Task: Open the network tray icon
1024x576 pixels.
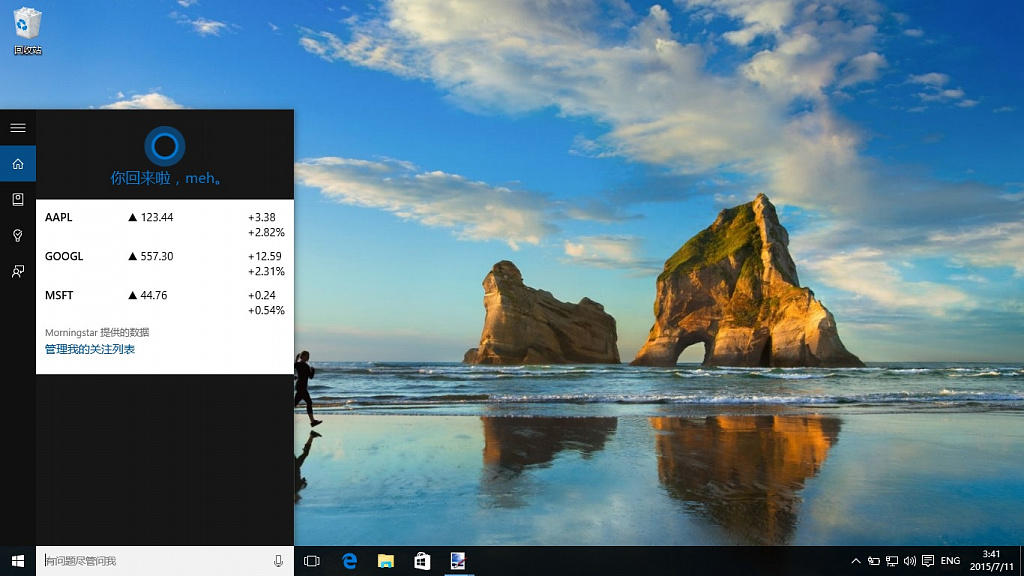Action: pos(892,561)
